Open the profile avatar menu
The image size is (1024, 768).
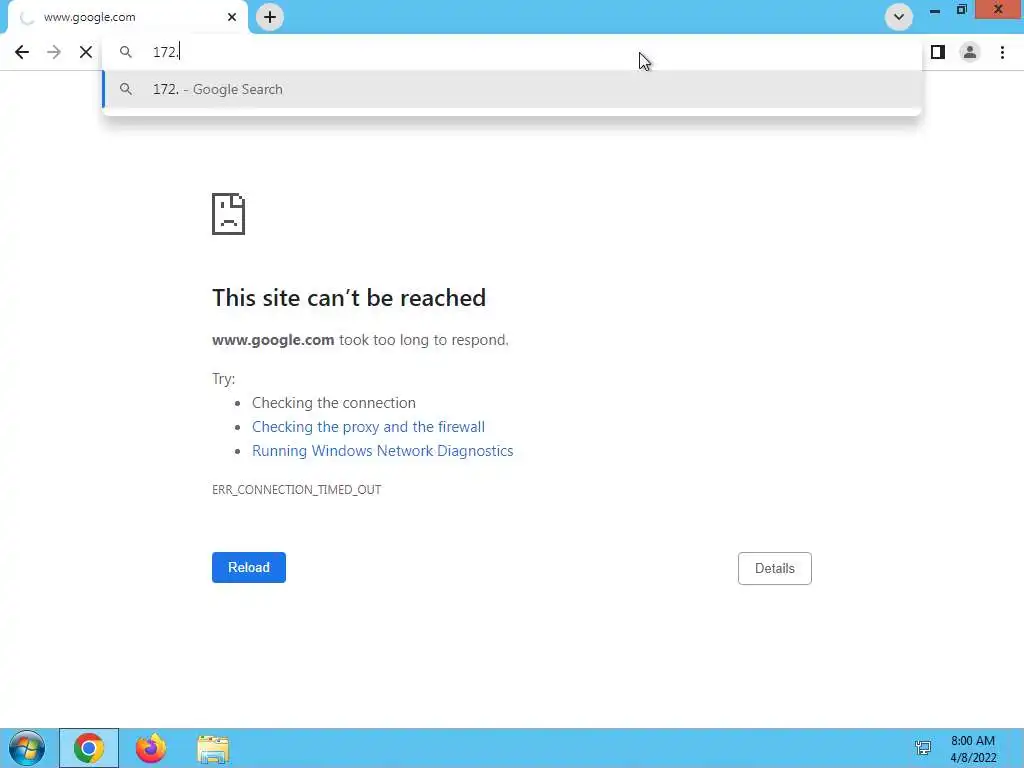pos(970,52)
